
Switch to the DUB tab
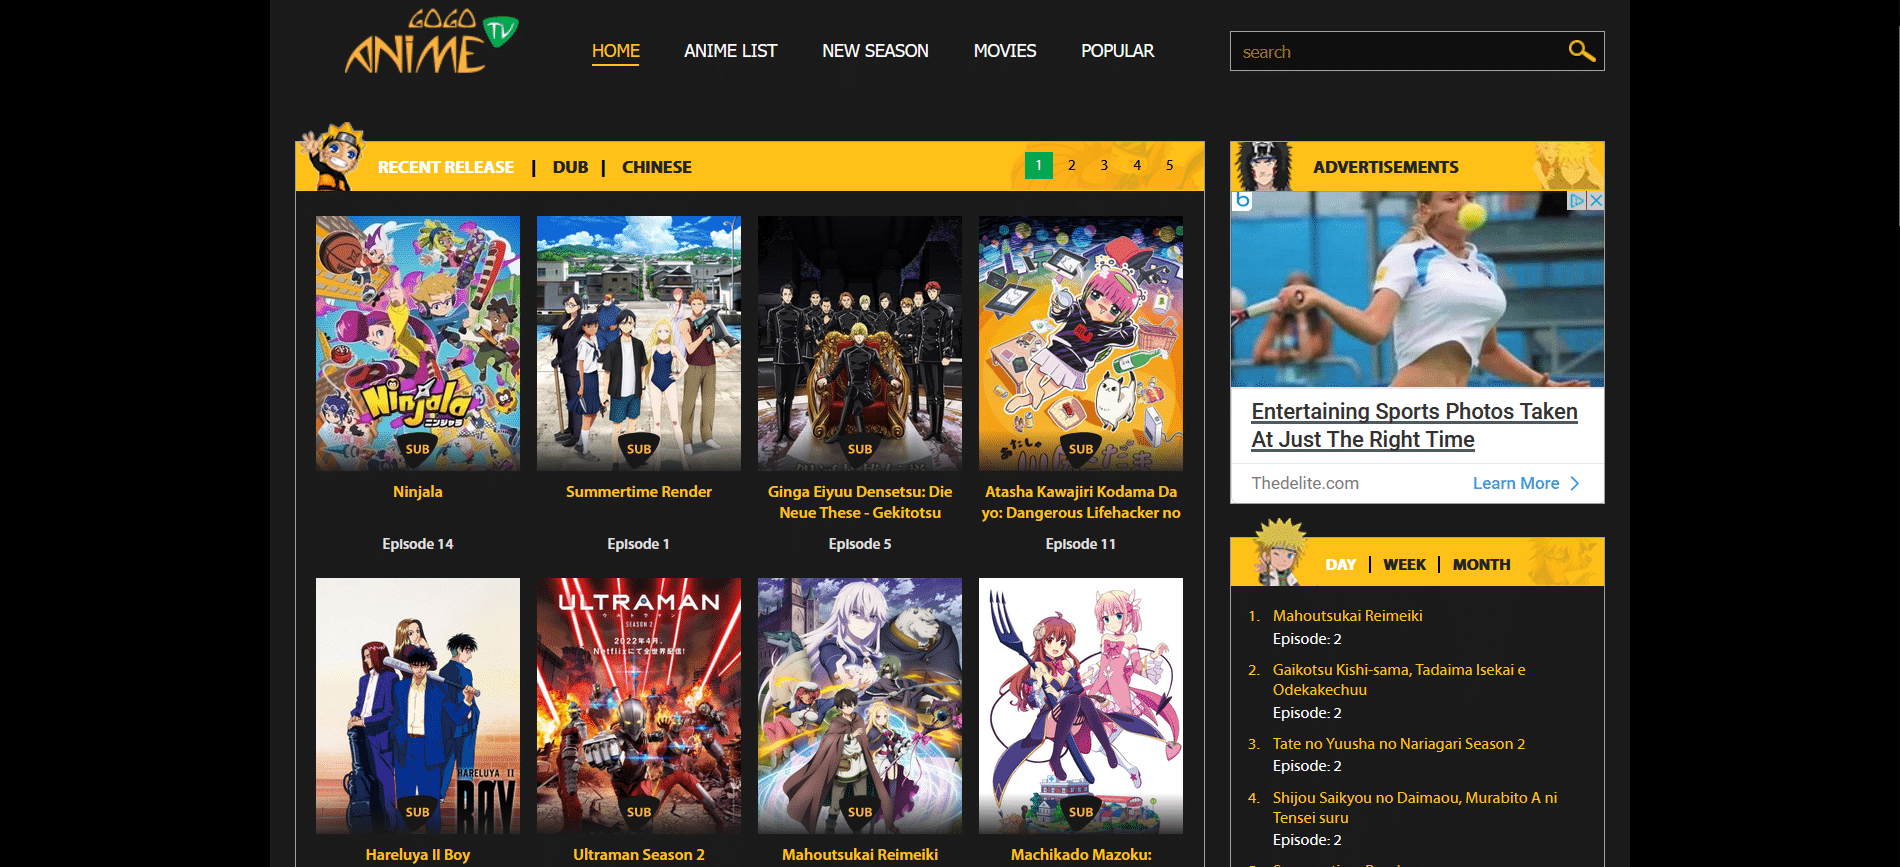(x=570, y=167)
